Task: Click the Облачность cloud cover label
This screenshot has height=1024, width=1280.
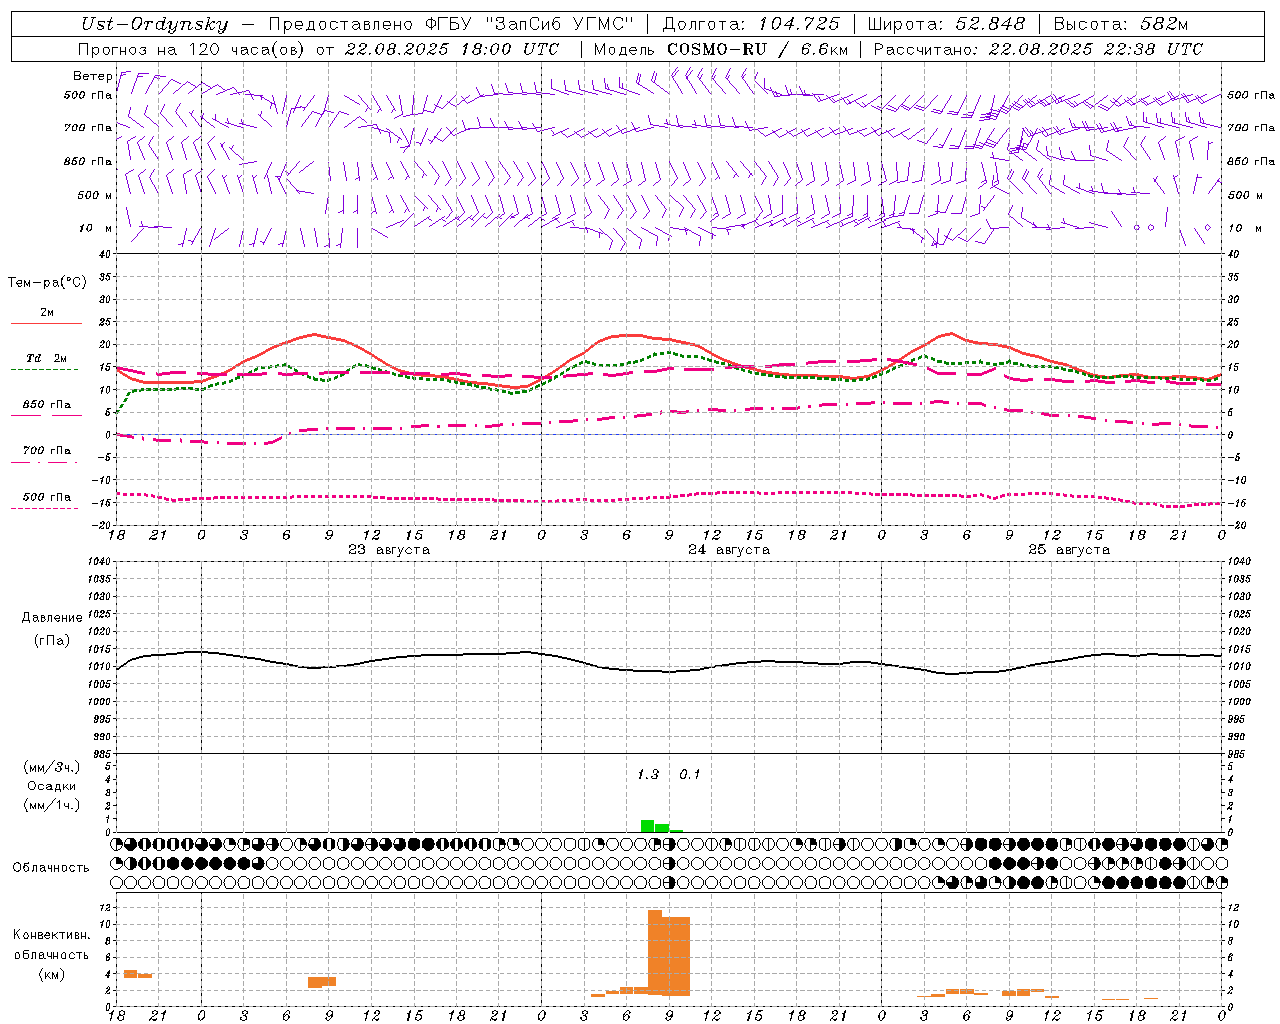Action: [51, 868]
